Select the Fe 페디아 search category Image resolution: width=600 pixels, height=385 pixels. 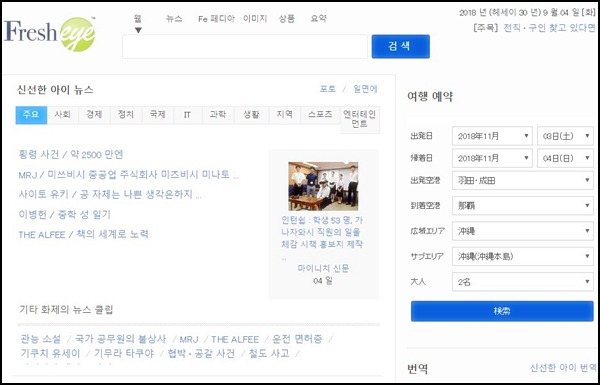[x=216, y=19]
